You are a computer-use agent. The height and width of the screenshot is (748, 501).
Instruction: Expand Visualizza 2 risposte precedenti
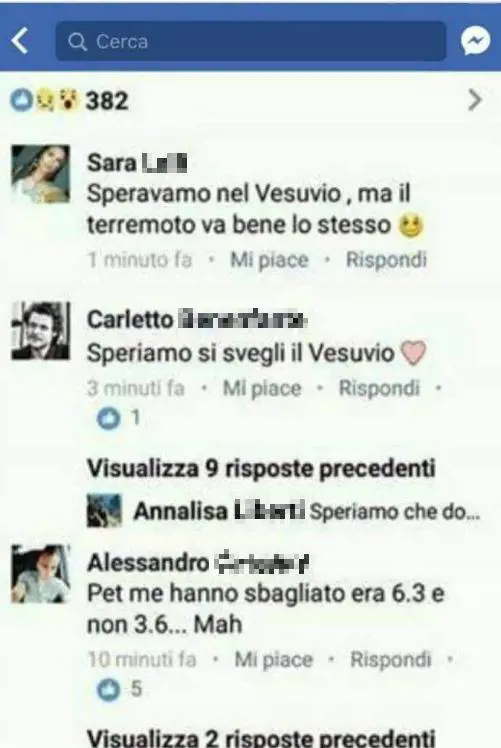coord(261,737)
